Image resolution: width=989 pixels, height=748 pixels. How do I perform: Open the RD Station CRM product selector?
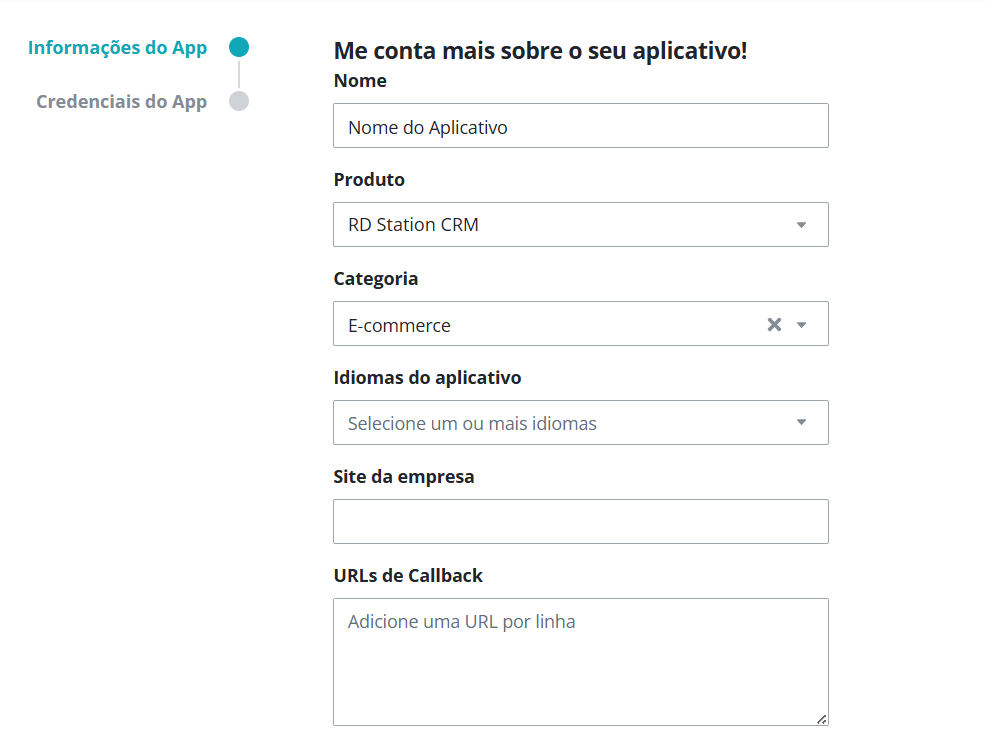tap(560, 225)
